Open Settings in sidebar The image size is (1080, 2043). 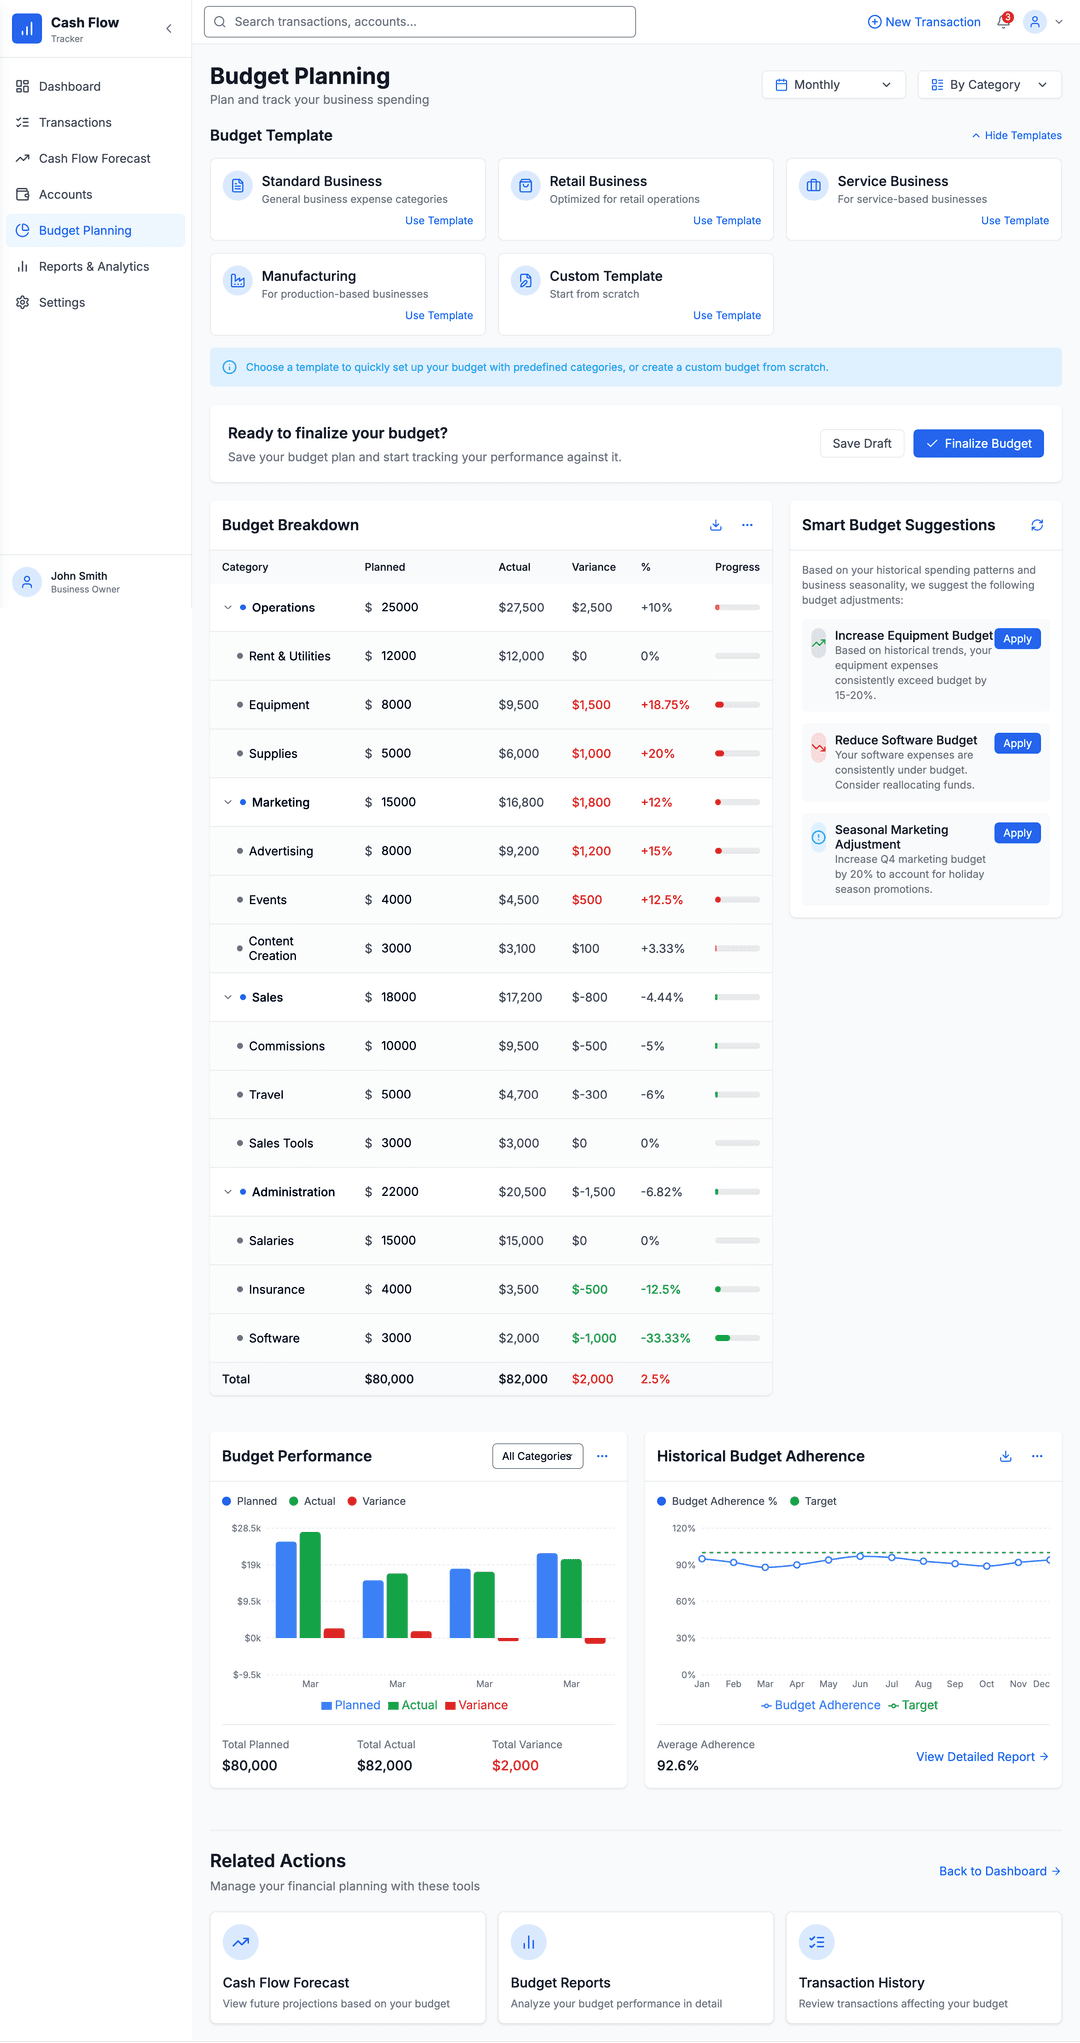(96, 303)
